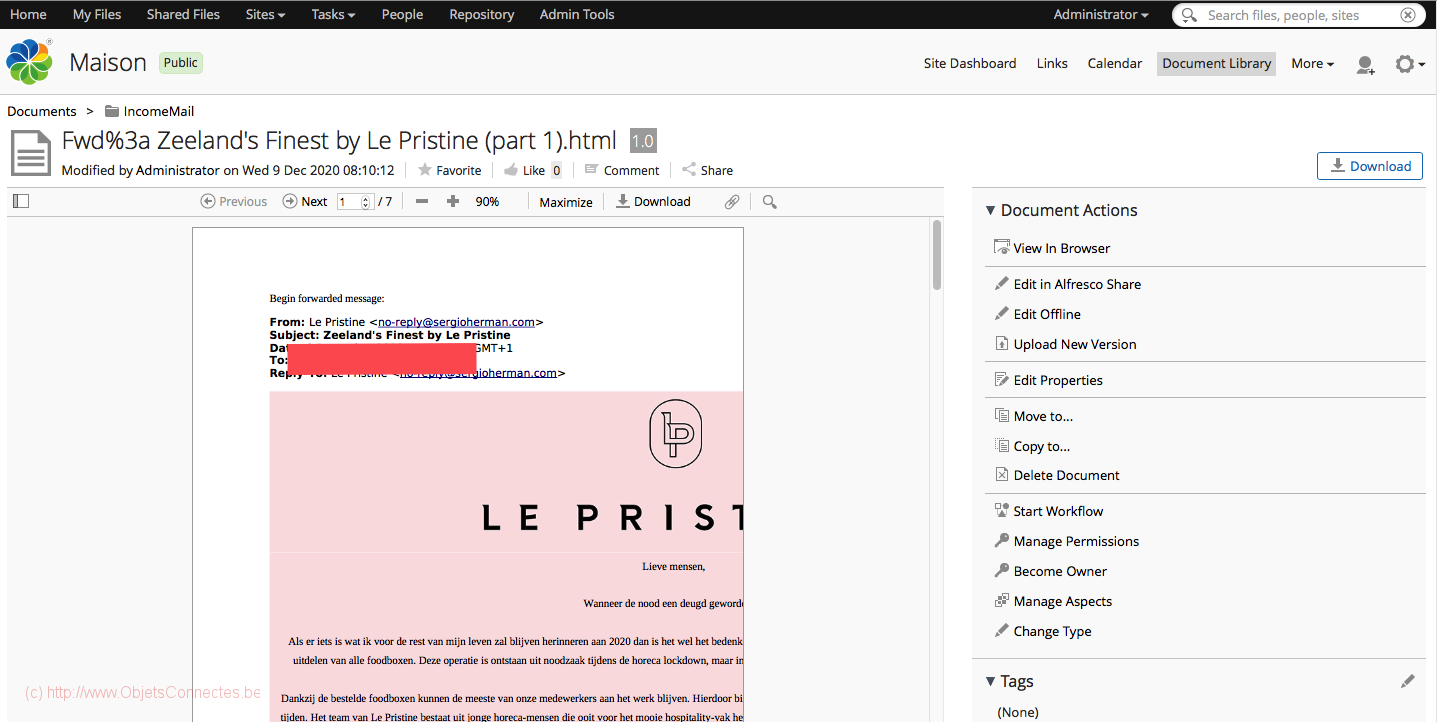This screenshot has width=1437, height=722.
Task: Open Shared Files in top menu
Action: (x=183, y=14)
